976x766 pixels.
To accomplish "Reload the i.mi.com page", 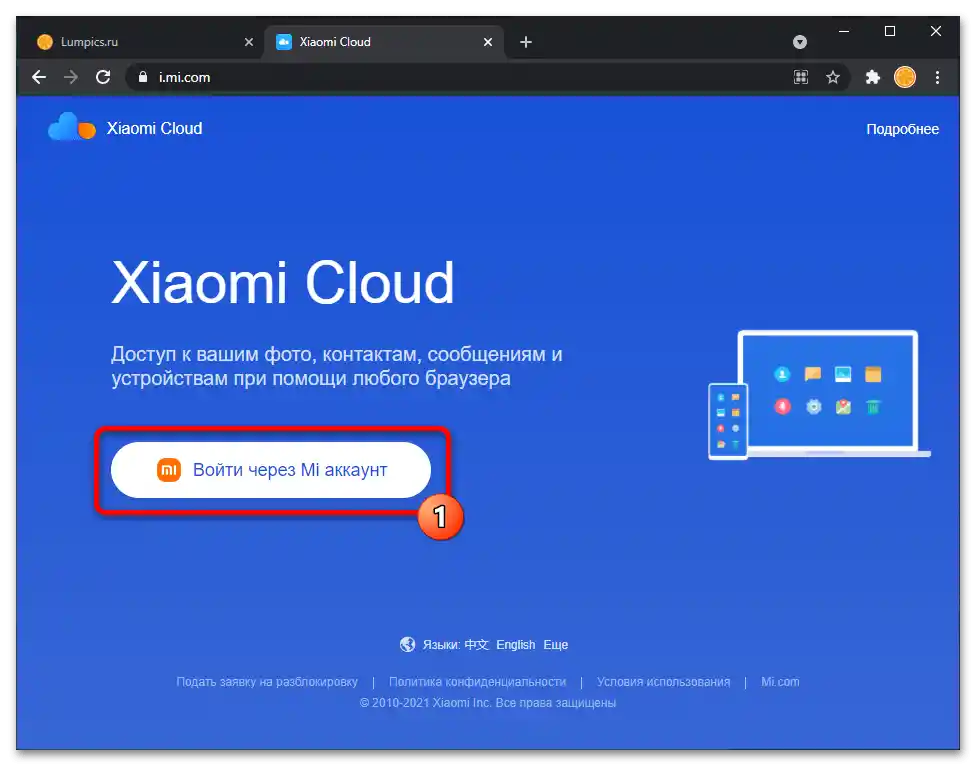I will [x=103, y=77].
